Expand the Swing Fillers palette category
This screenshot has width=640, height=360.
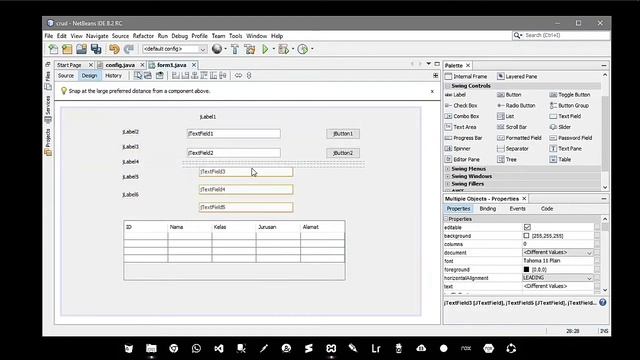(x=448, y=184)
